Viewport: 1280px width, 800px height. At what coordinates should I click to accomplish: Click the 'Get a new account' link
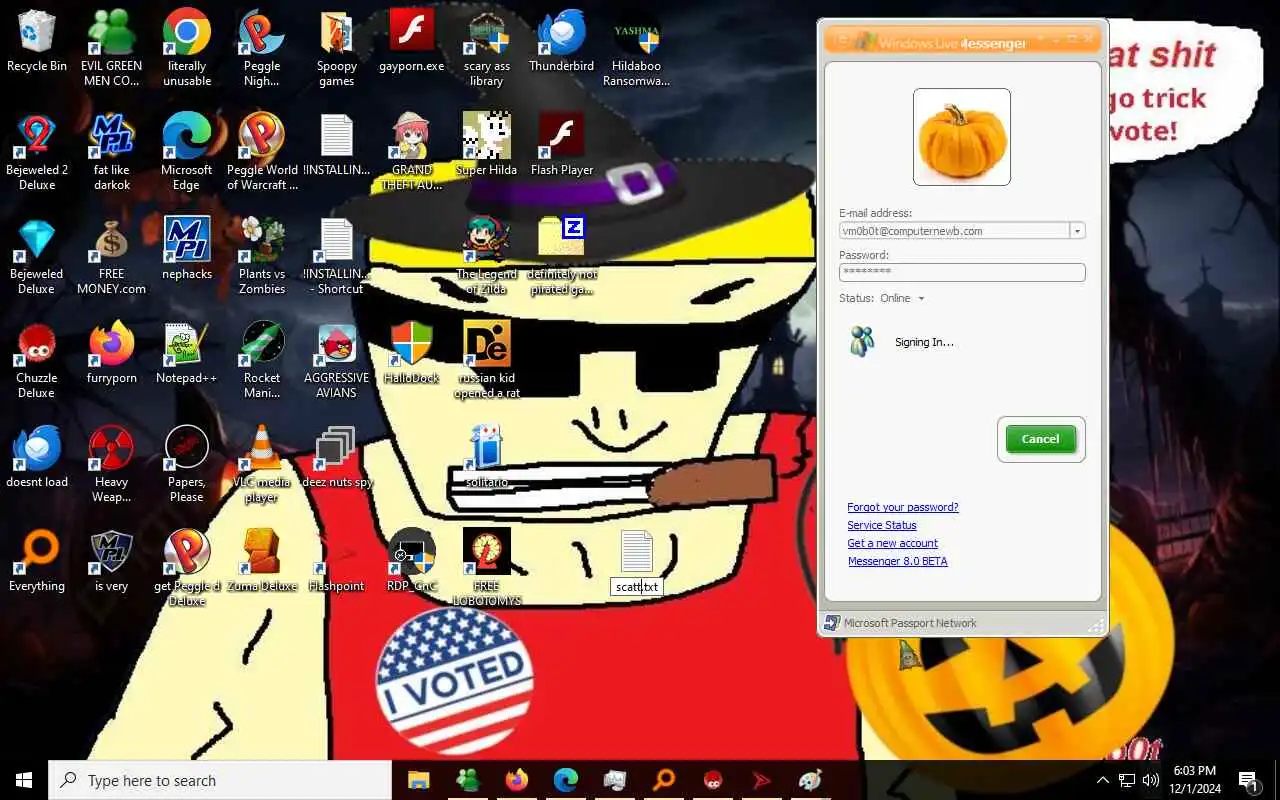[893, 543]
